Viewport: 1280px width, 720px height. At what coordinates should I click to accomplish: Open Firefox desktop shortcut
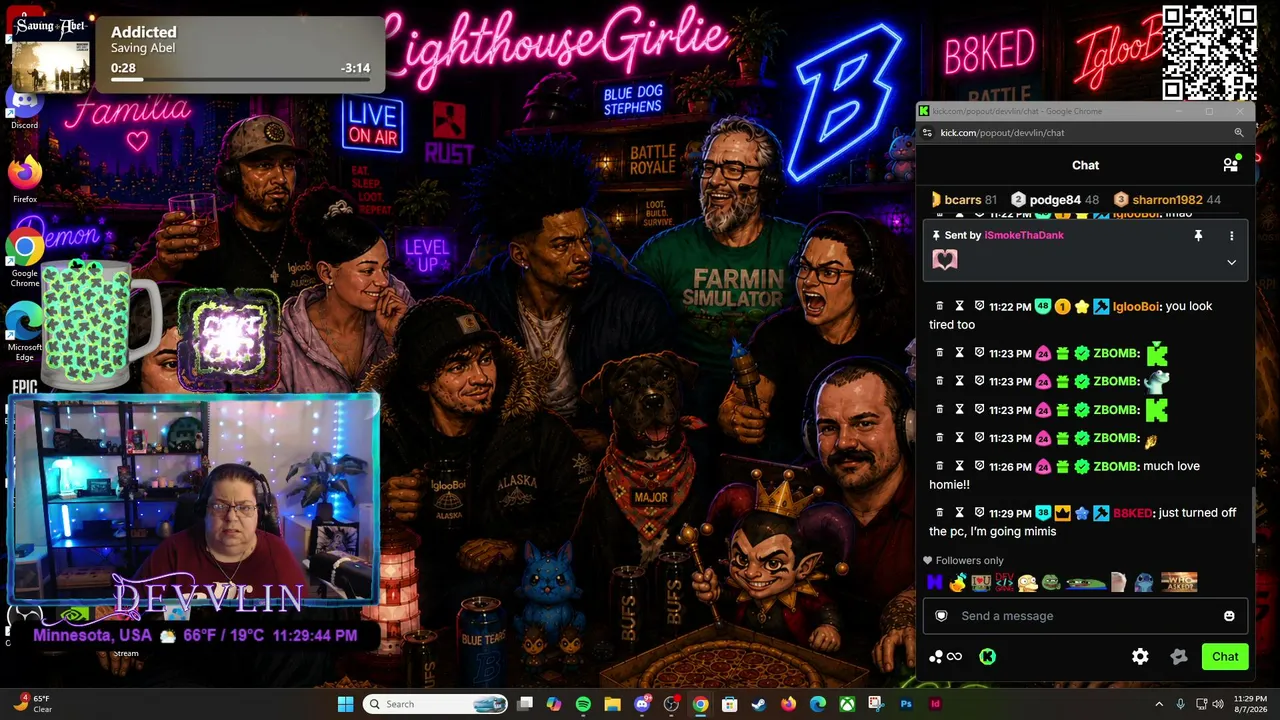(x=24, y=180)
